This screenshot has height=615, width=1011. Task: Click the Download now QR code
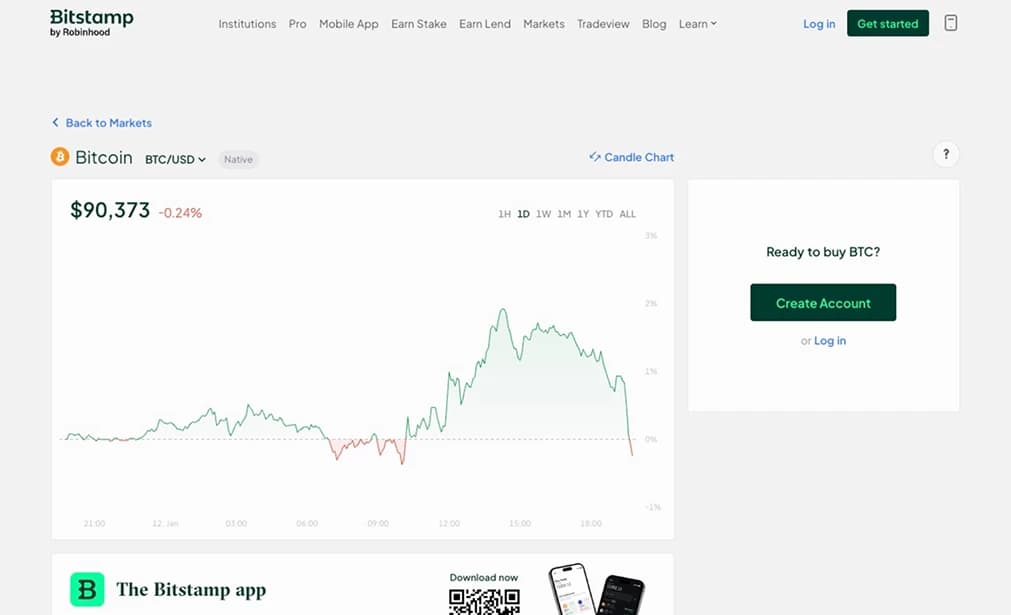pos(484,601)
